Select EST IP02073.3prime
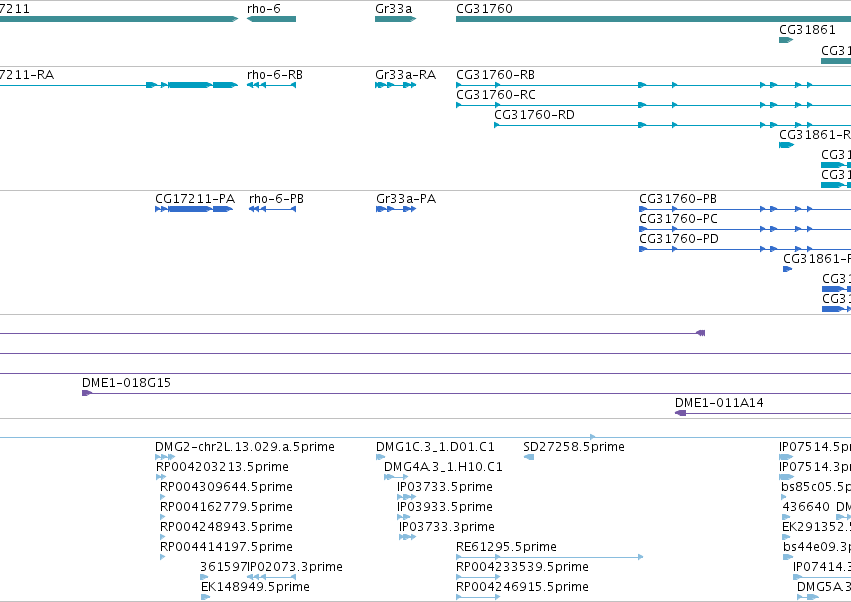Image resolution: width=851 pixels, height=602 pixels. [295, 567]
